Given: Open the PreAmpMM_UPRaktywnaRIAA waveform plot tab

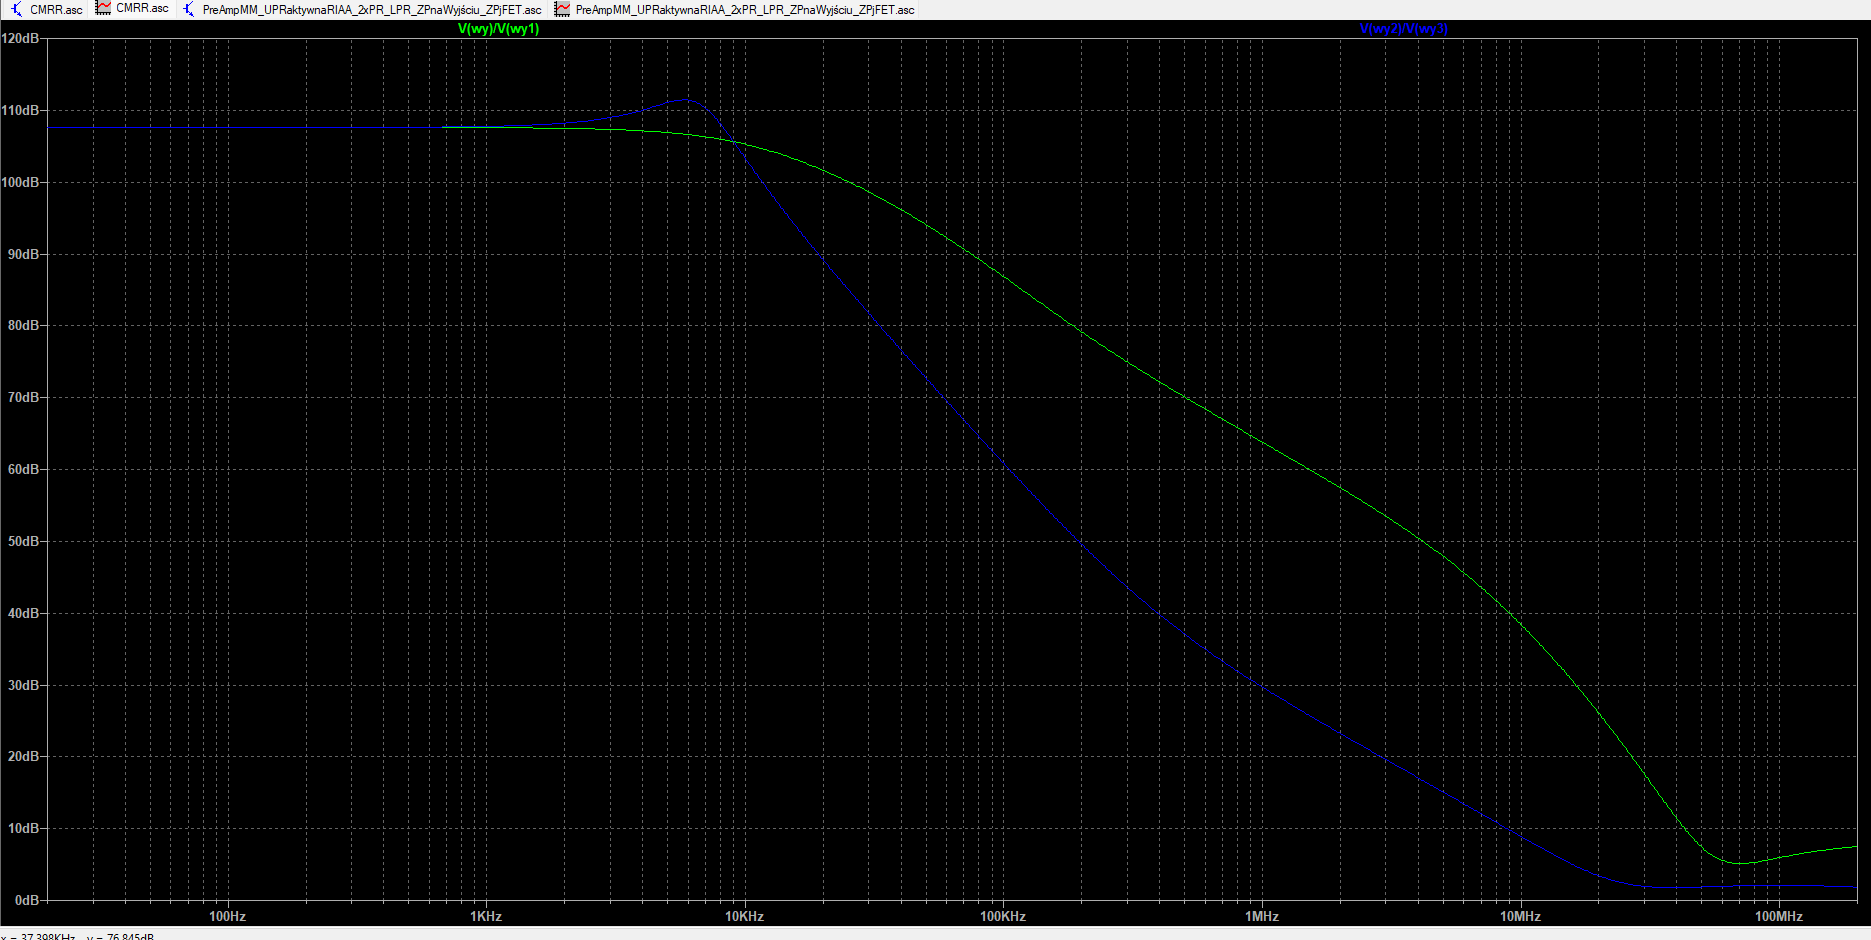Looking at the screenshot, I should [x=735, y=9].
